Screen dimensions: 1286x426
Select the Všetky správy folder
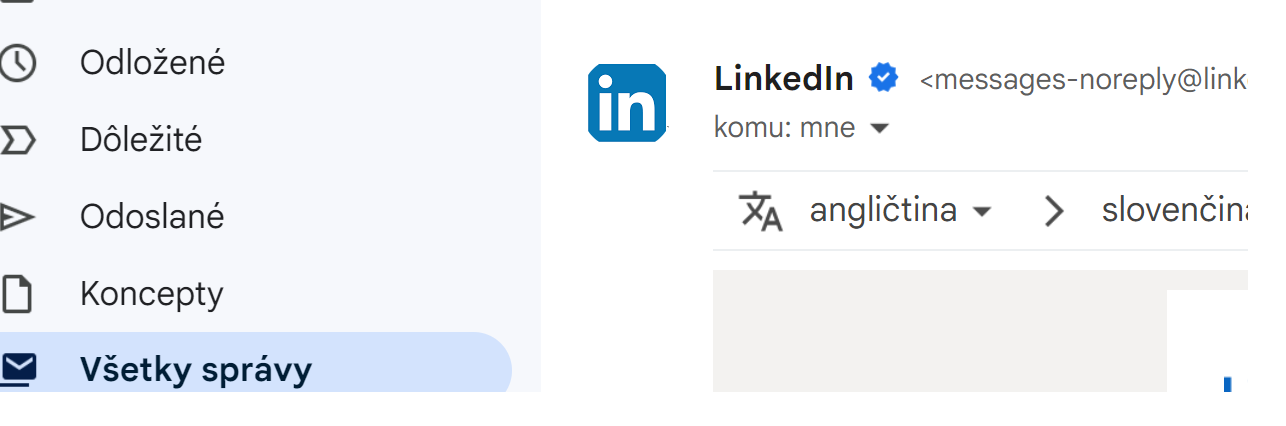(196, 370)
